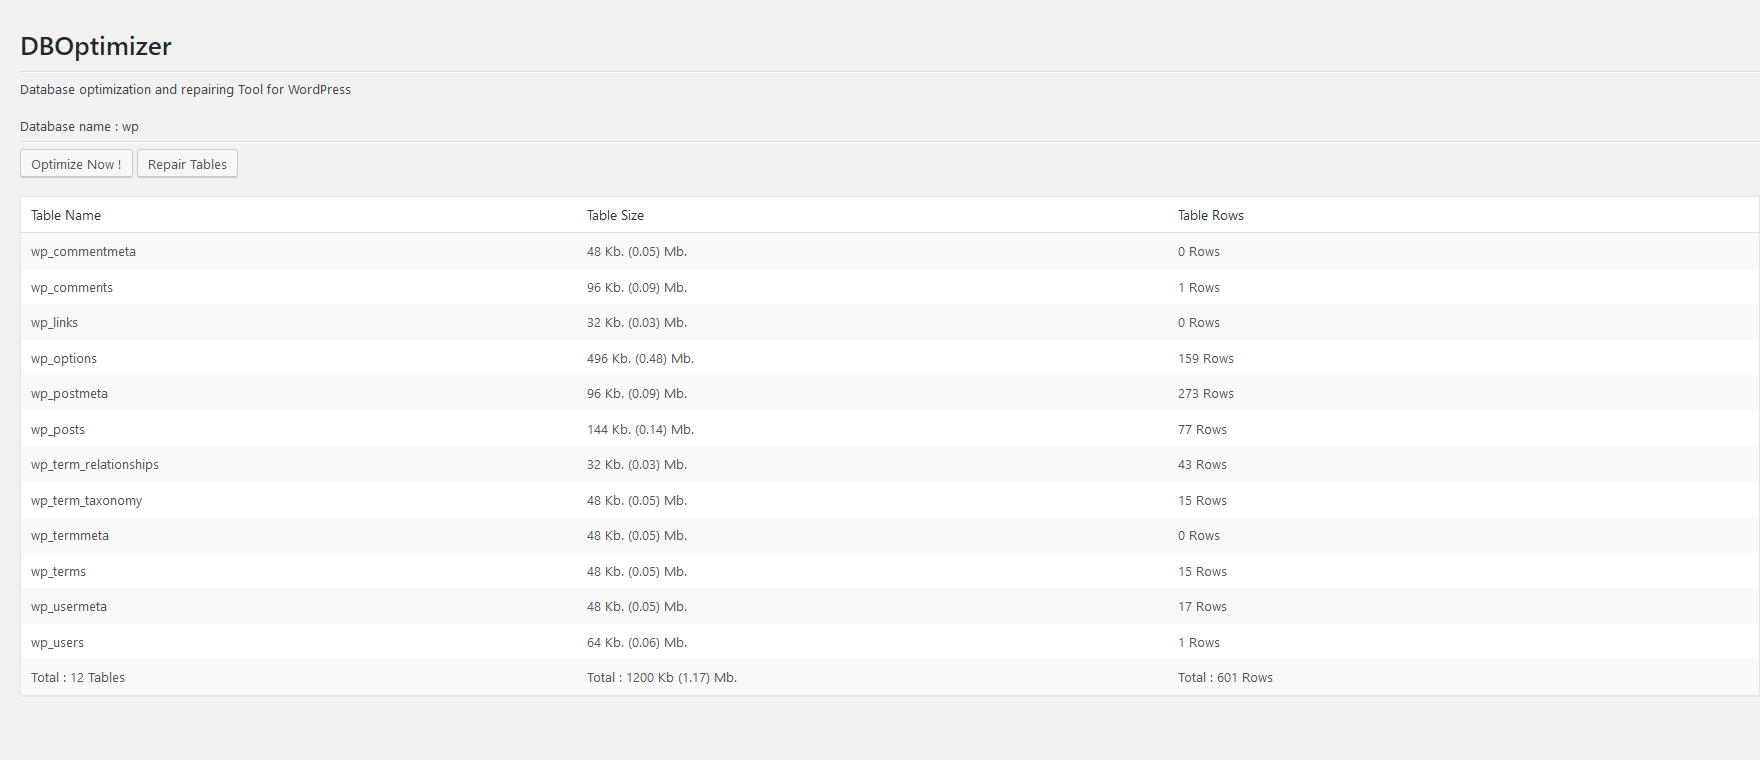Viewport: 1760px width, 760px height.
Task: Click the Table Rows column header
Action: 1210,215
